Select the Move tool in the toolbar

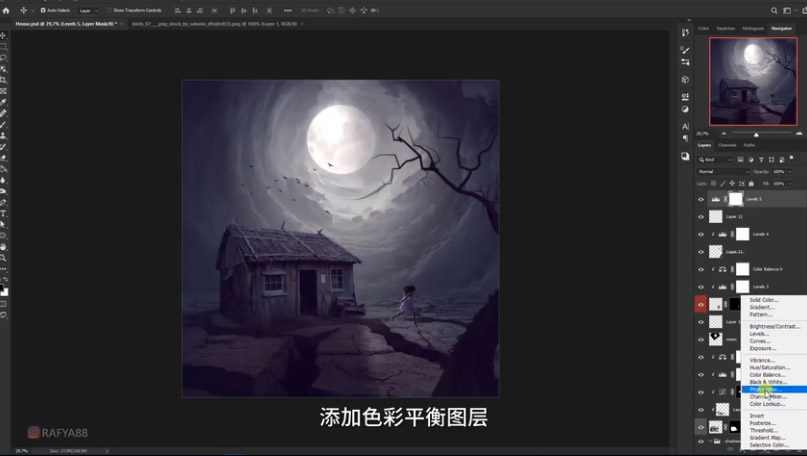(4, 35)
